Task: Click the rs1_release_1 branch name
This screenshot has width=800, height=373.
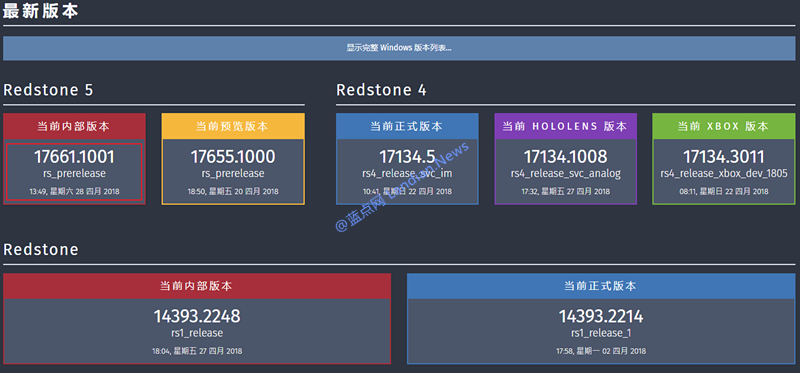Action: [601, 333]
